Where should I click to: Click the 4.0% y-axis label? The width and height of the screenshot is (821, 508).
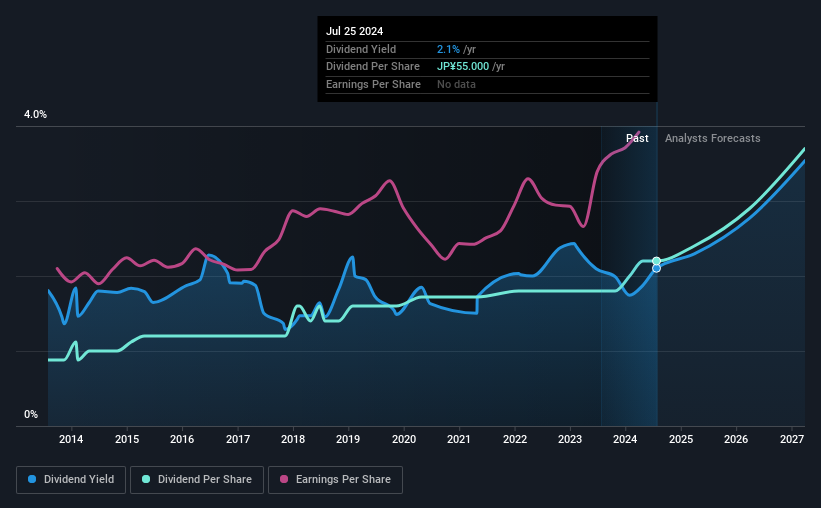coord(35,114)
